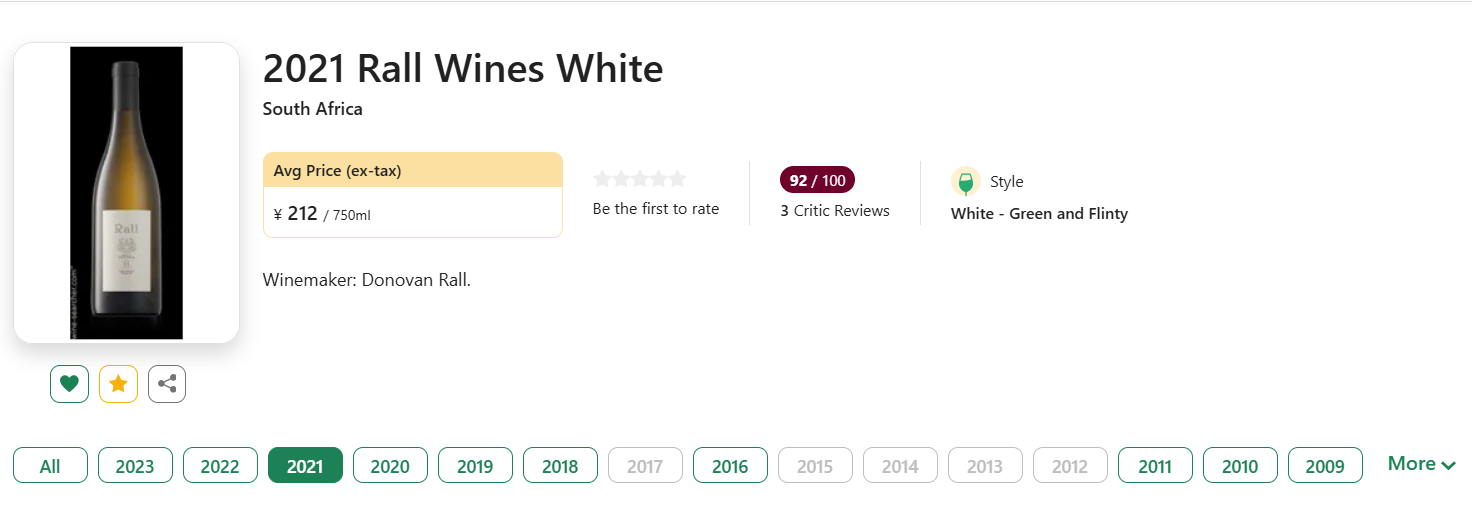The height and width of the screenshot is (513, 1472).
Task: Click the Rall wine bottle thumbnail
Action: (x=126, y=193)
